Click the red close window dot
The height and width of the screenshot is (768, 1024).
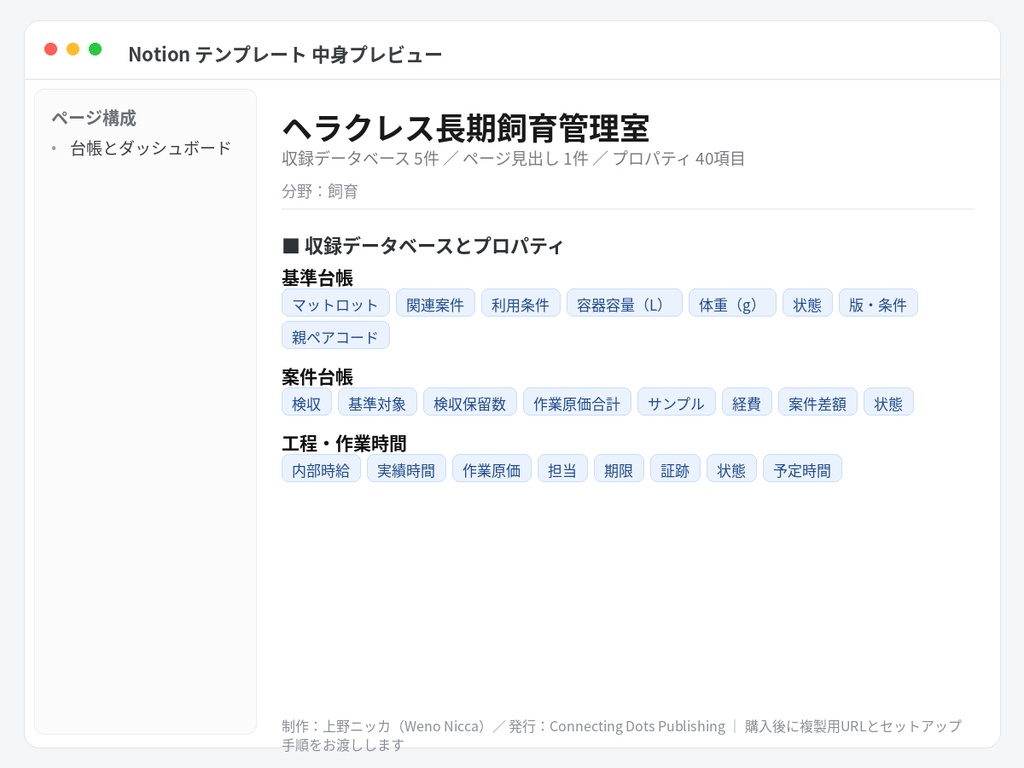tap(51, 49)
